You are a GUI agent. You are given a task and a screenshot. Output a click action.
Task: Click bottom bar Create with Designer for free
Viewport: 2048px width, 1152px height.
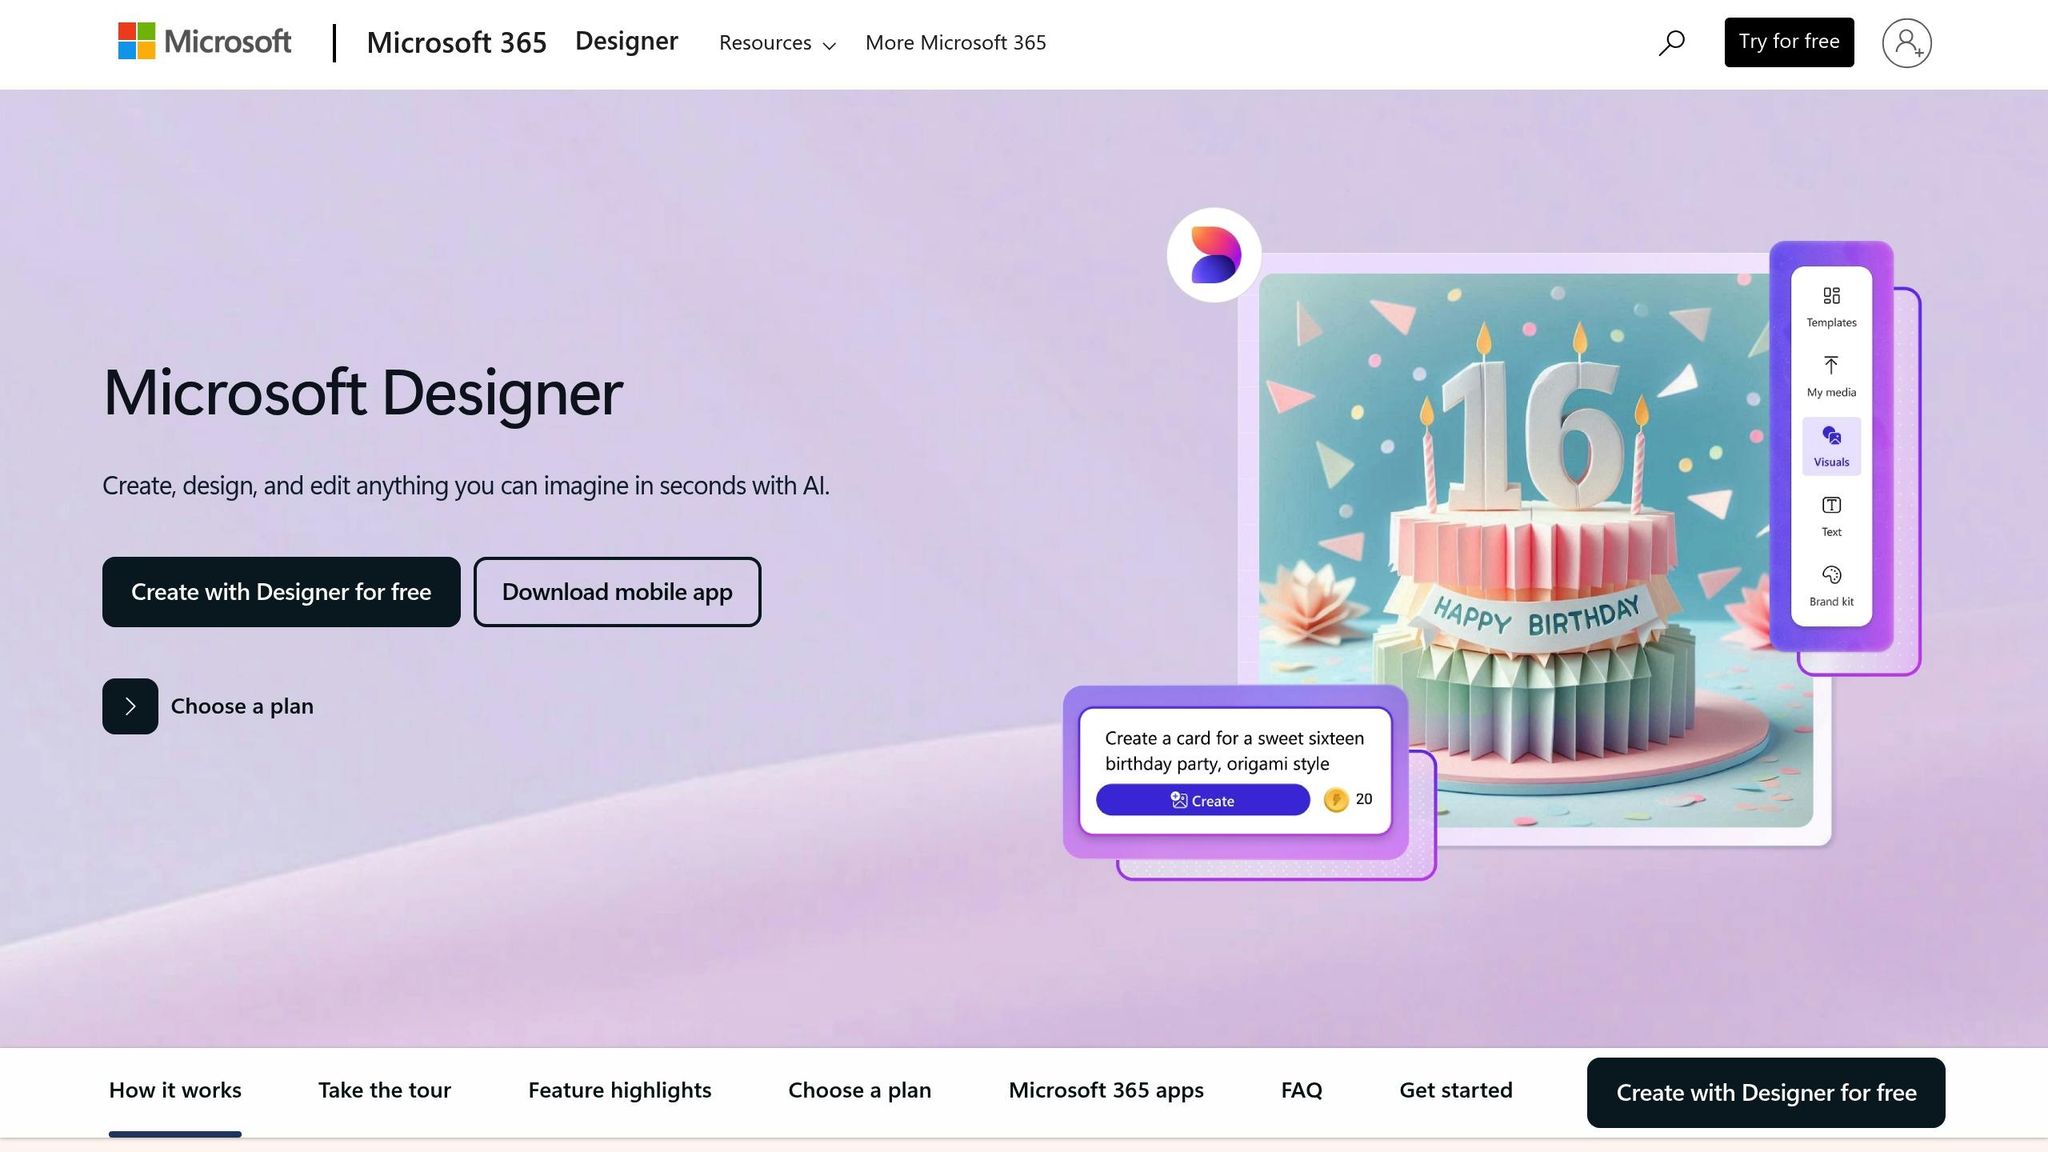1766,1093
